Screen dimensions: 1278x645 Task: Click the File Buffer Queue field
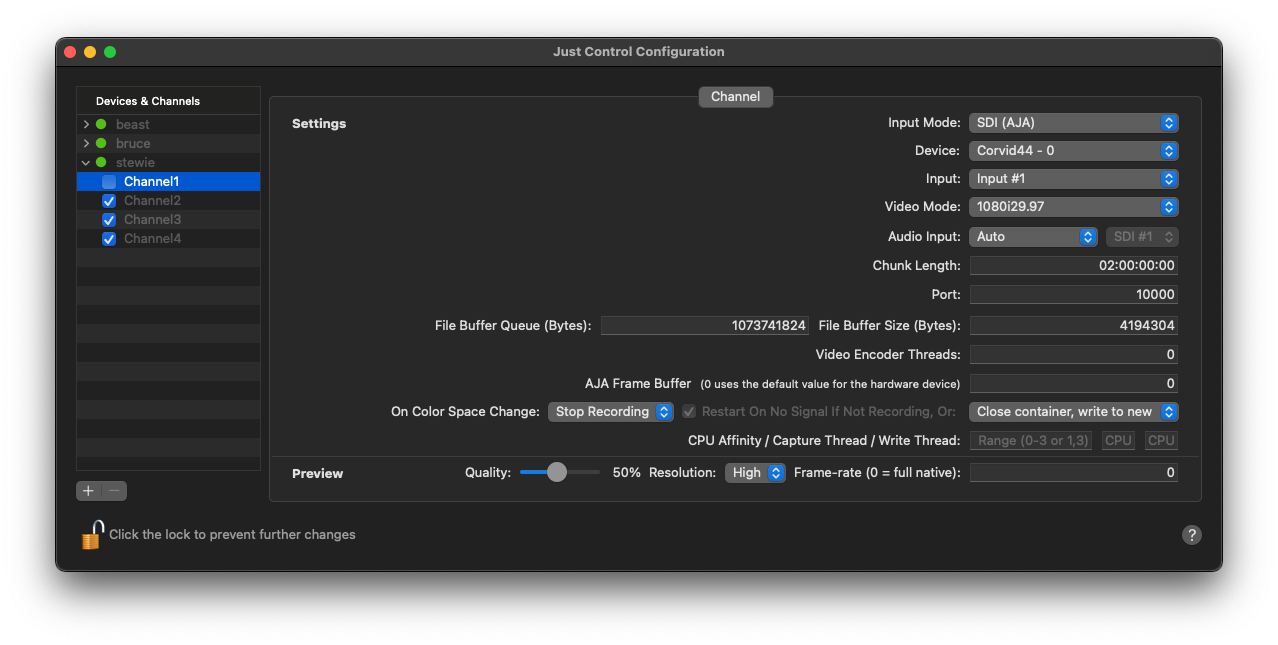pyautogui.click(x=704, y=326)
